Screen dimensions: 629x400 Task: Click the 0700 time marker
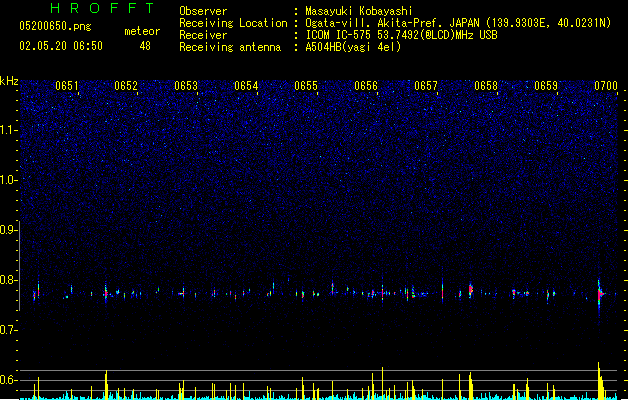[x=606, y=86]
